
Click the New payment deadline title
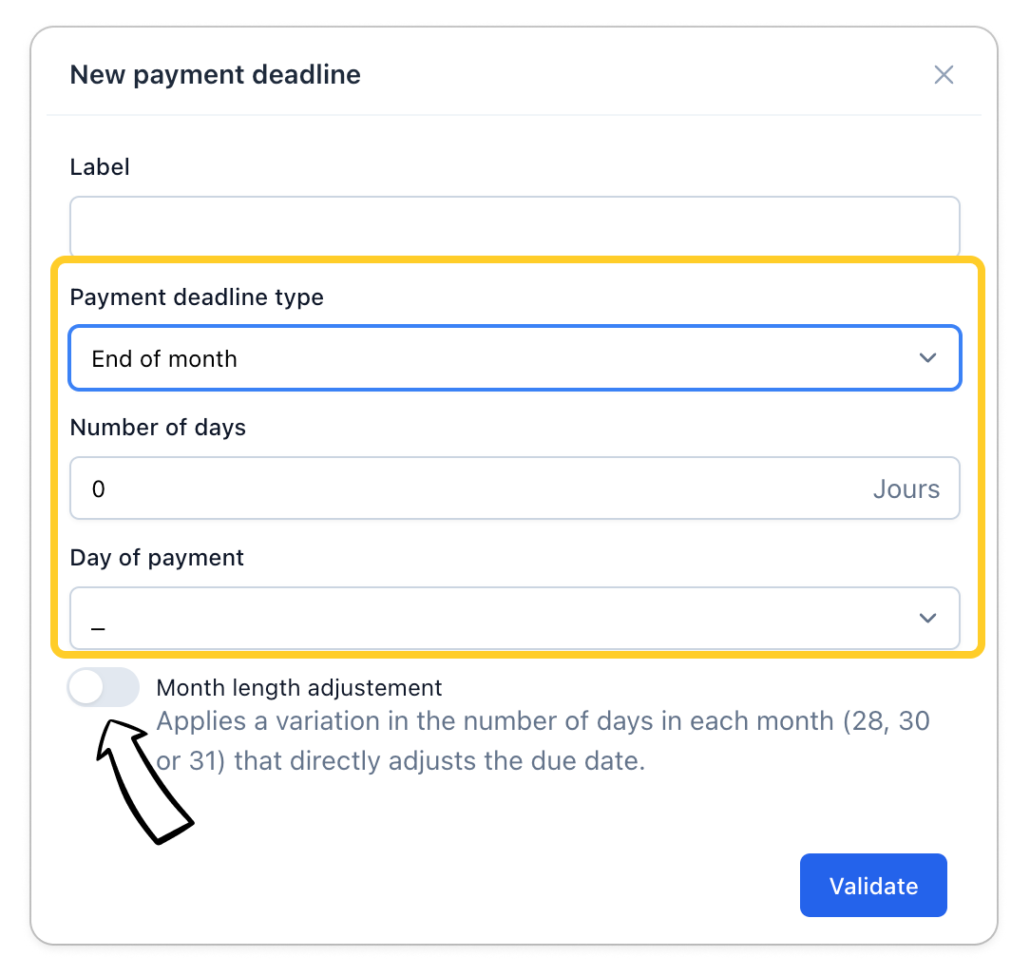coord(215,75)
